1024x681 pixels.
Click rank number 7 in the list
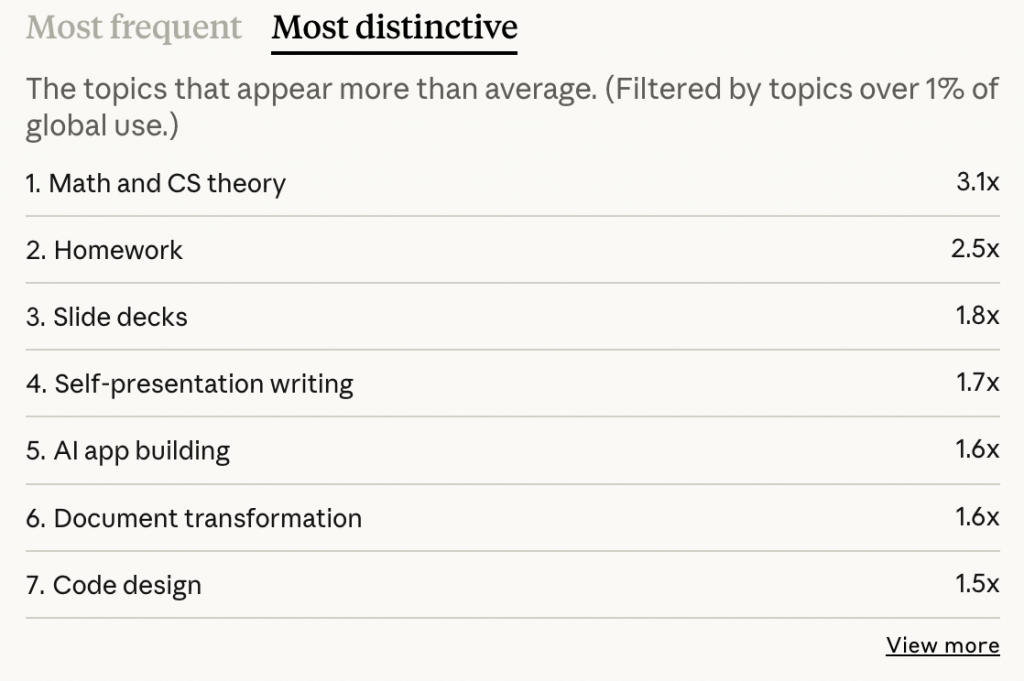pos(35,586)
